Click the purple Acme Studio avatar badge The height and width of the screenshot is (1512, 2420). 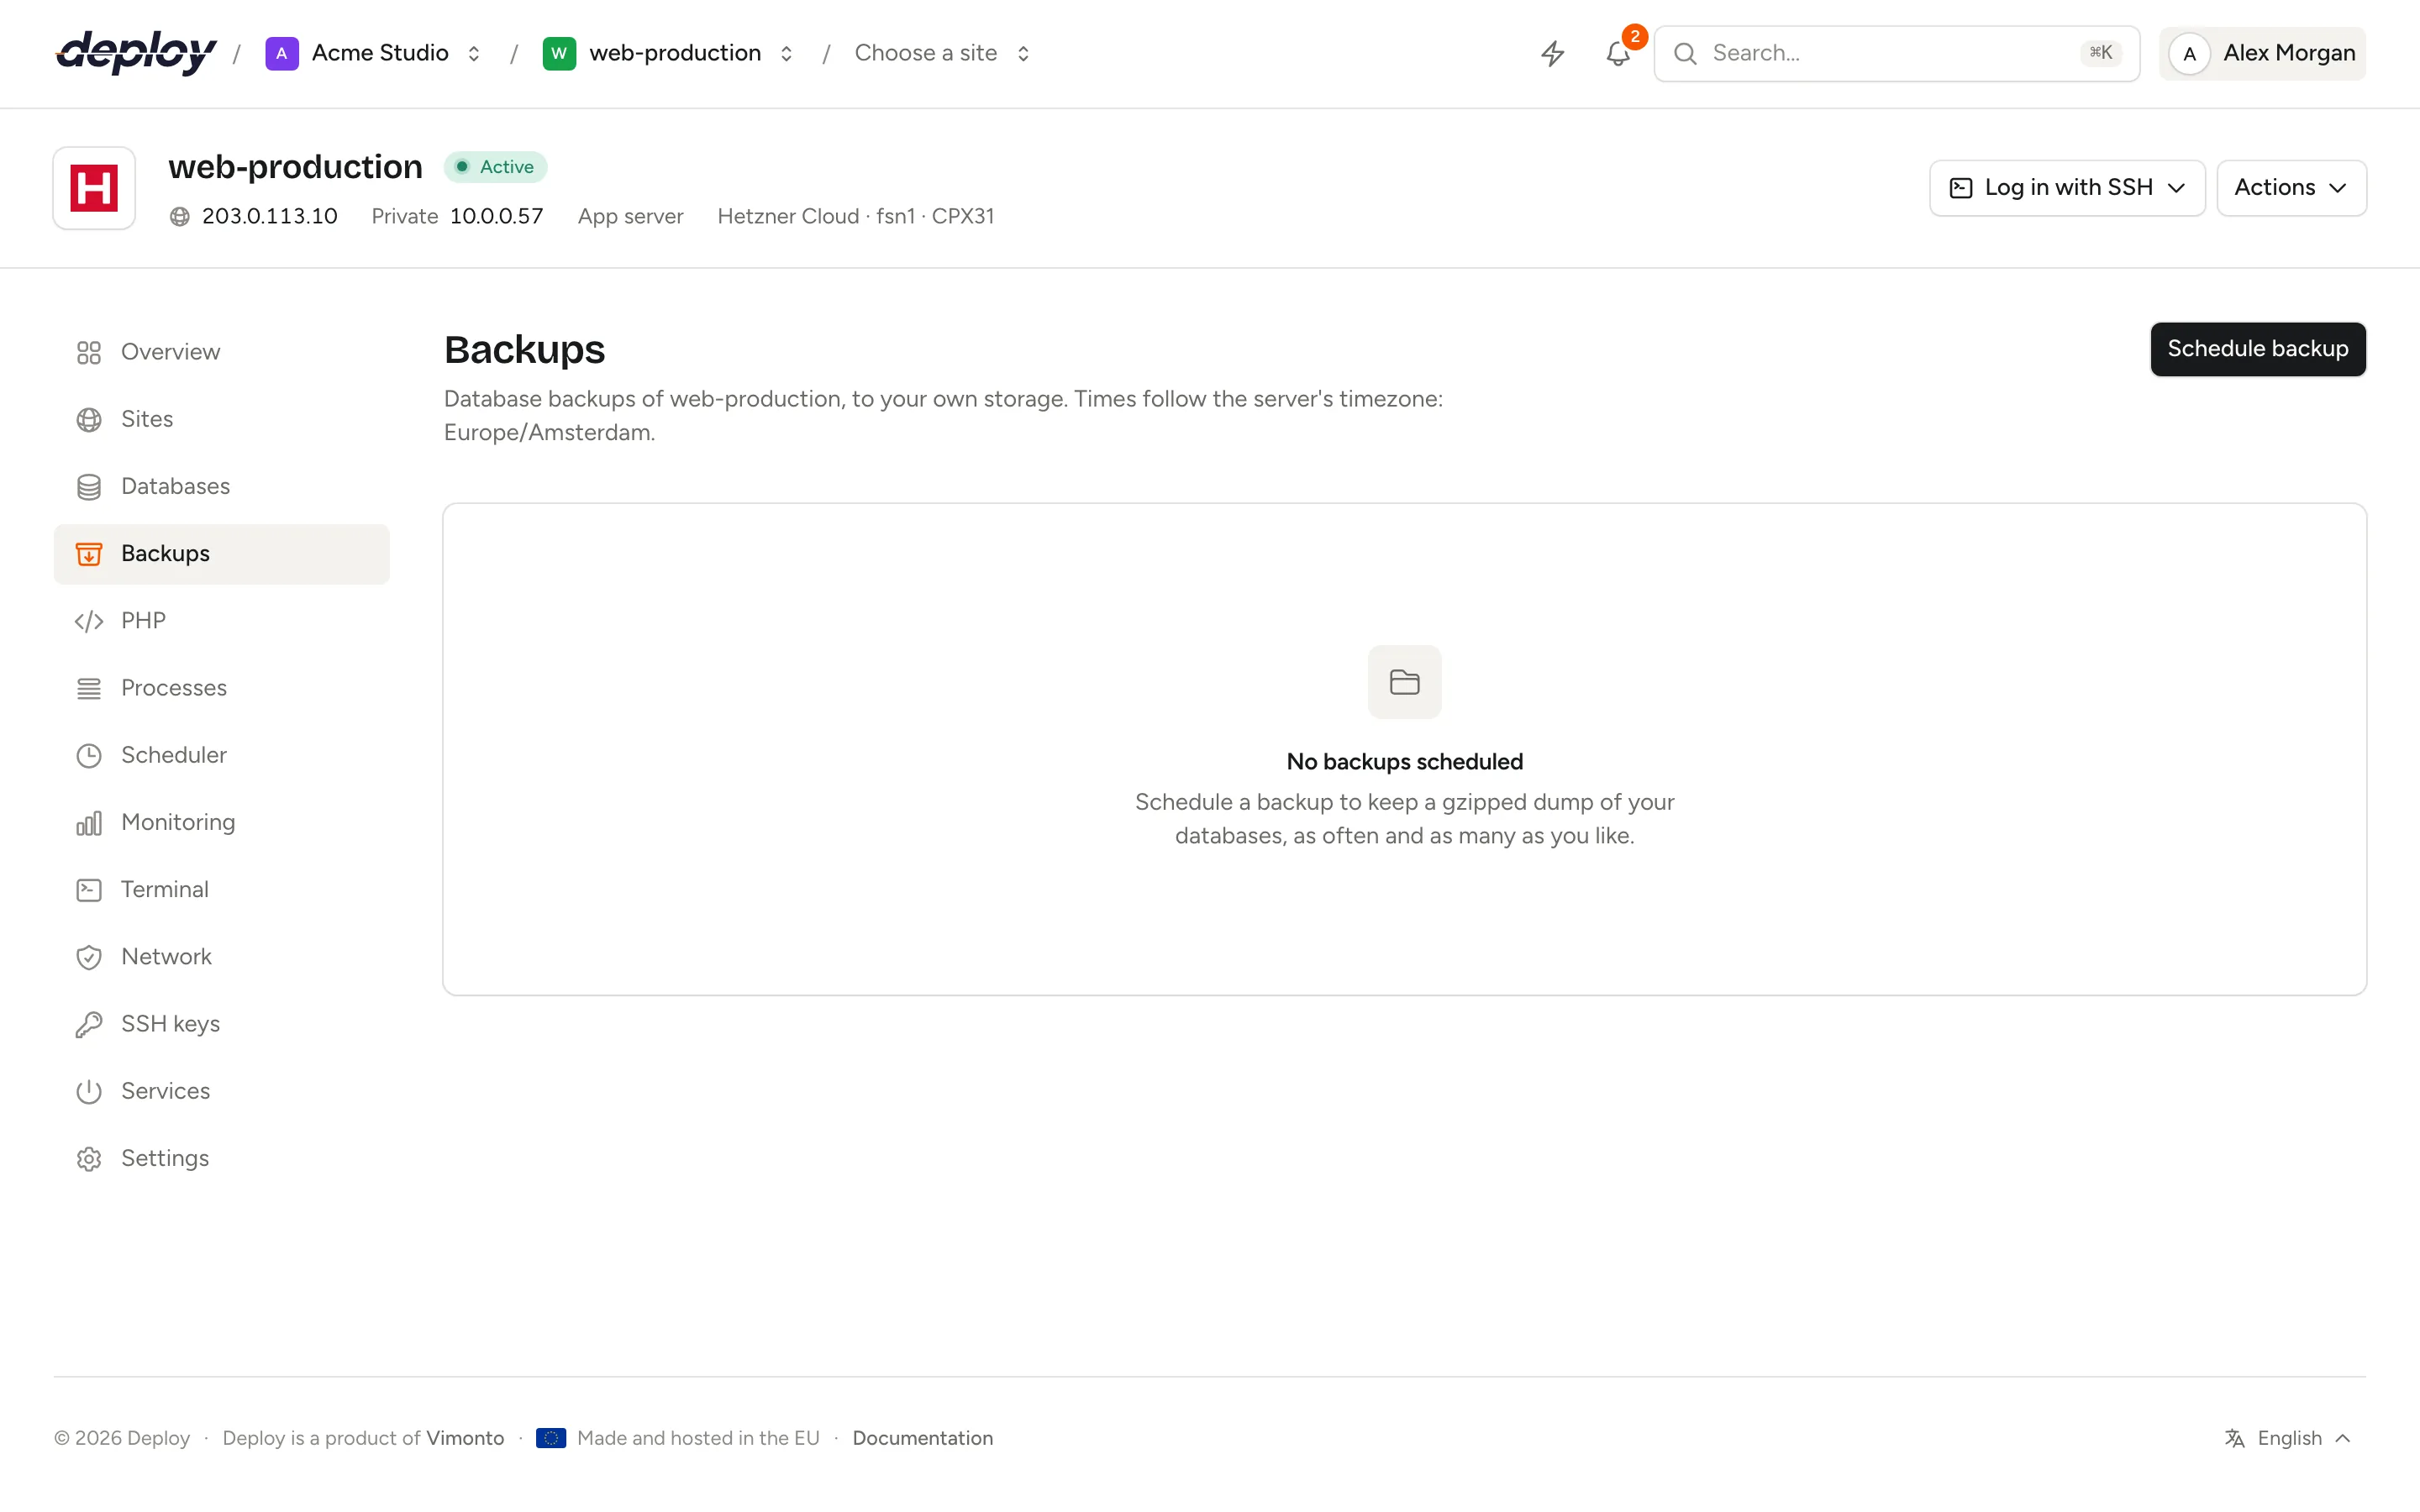point(282,53)
